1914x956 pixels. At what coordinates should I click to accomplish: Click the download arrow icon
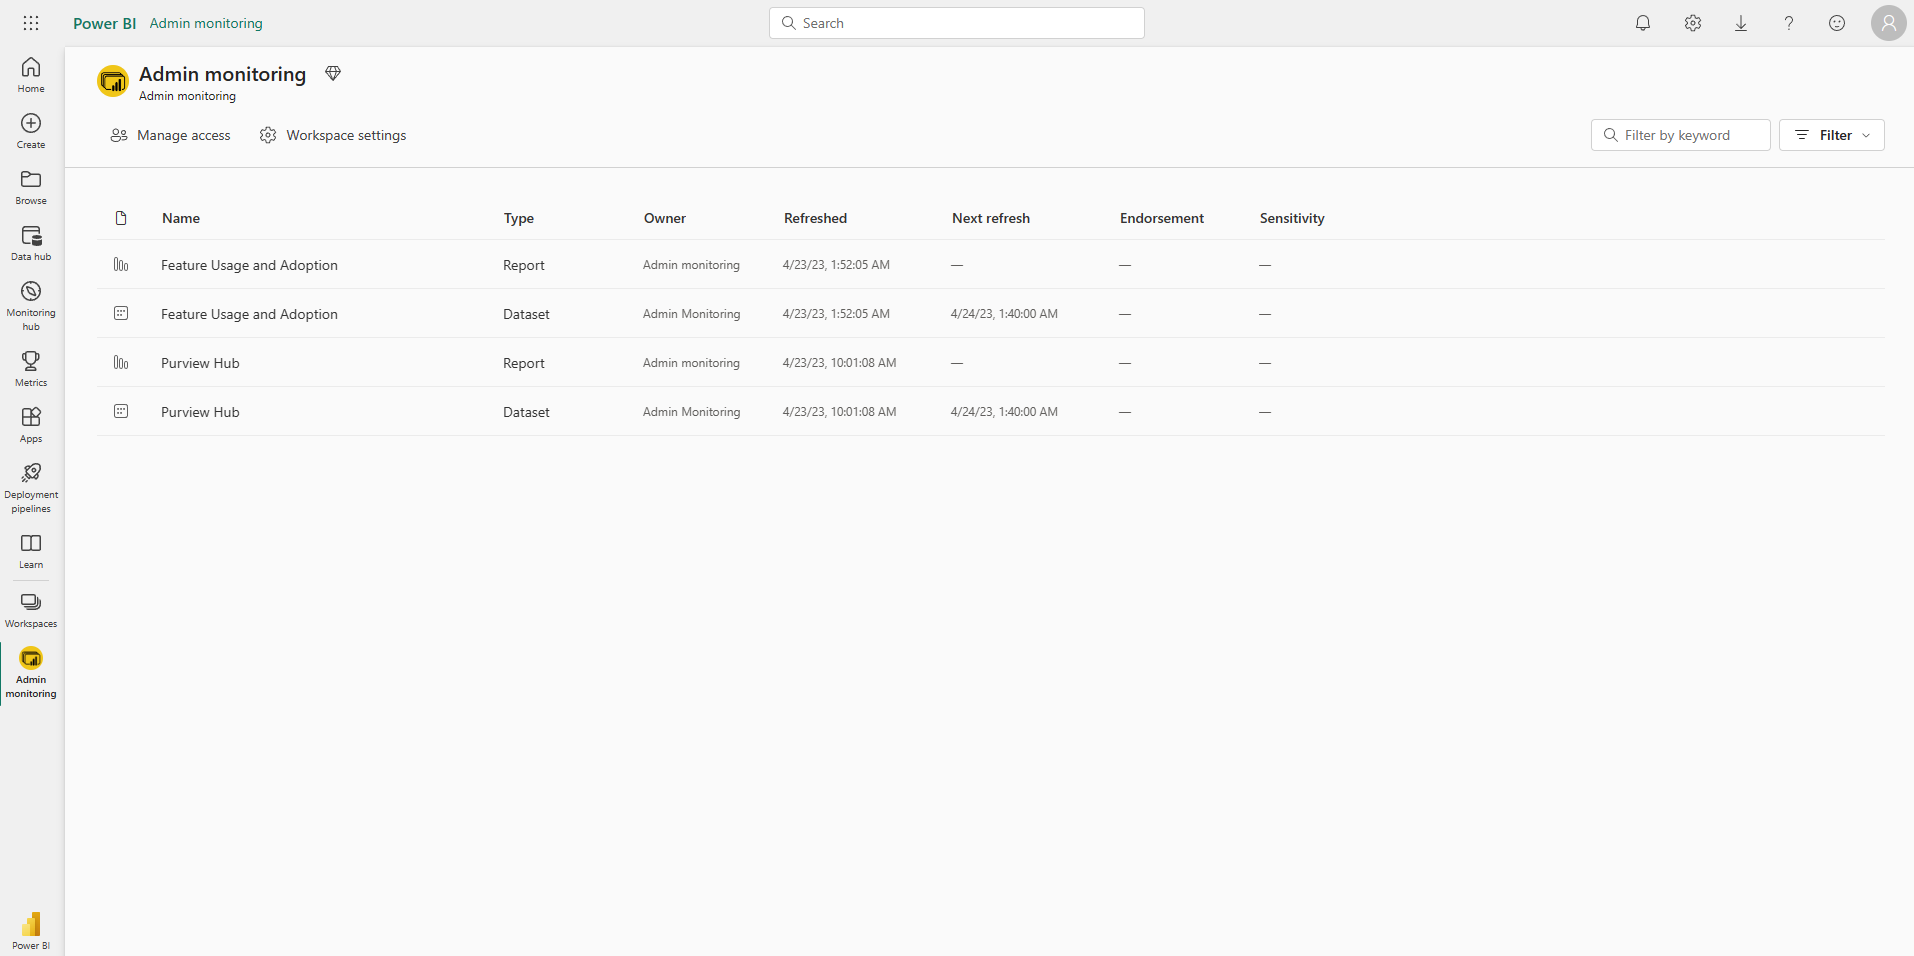tap(1741, 23)
